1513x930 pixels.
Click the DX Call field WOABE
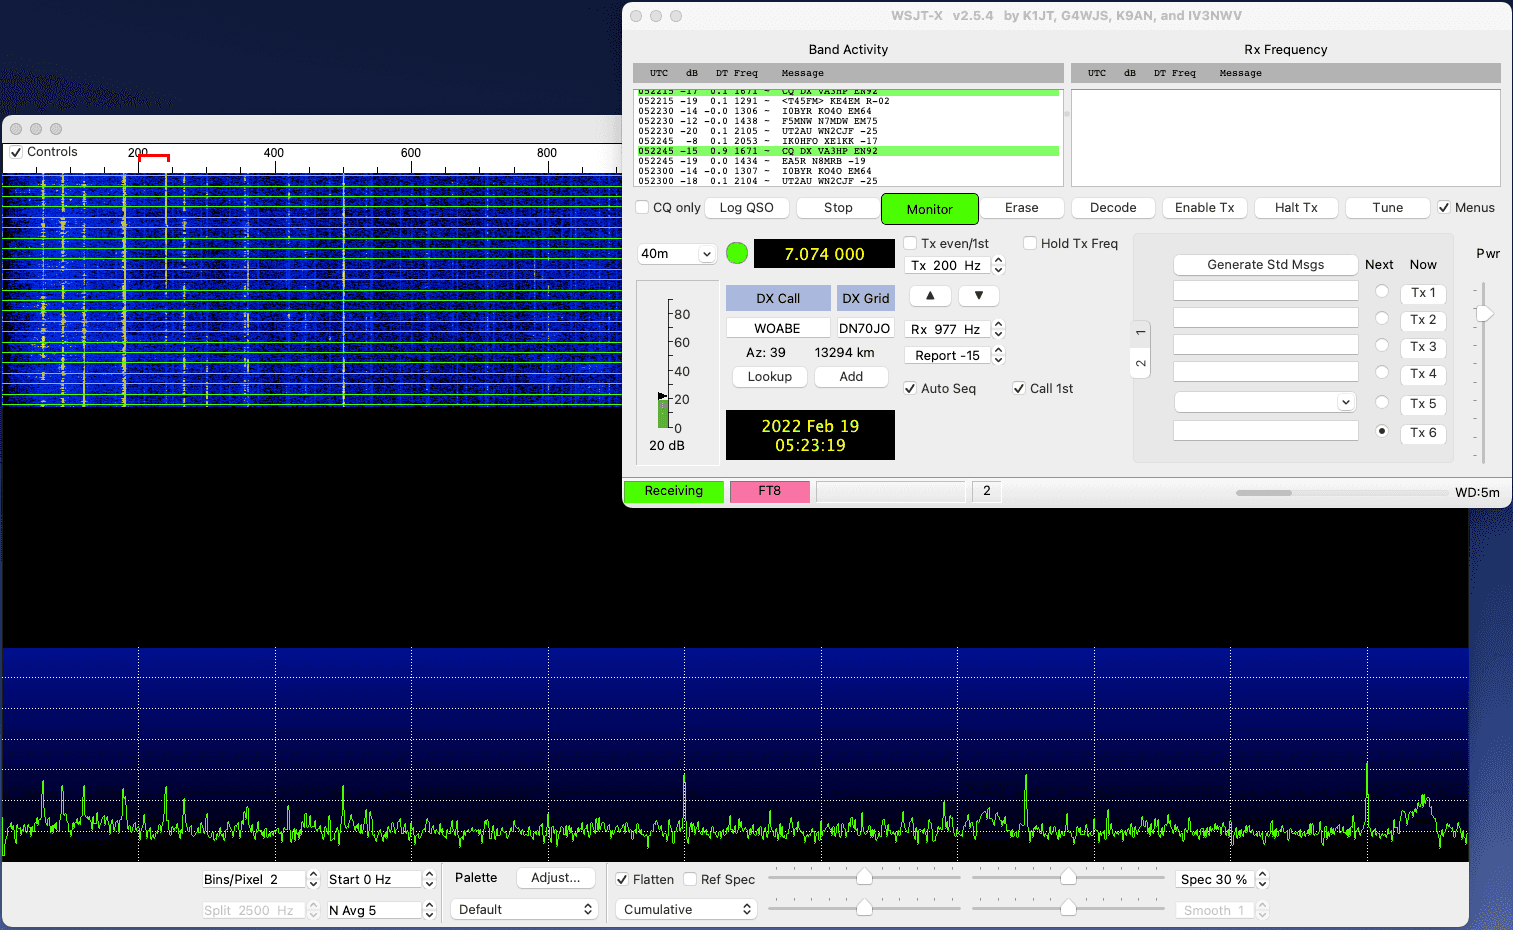pos(778,328)
